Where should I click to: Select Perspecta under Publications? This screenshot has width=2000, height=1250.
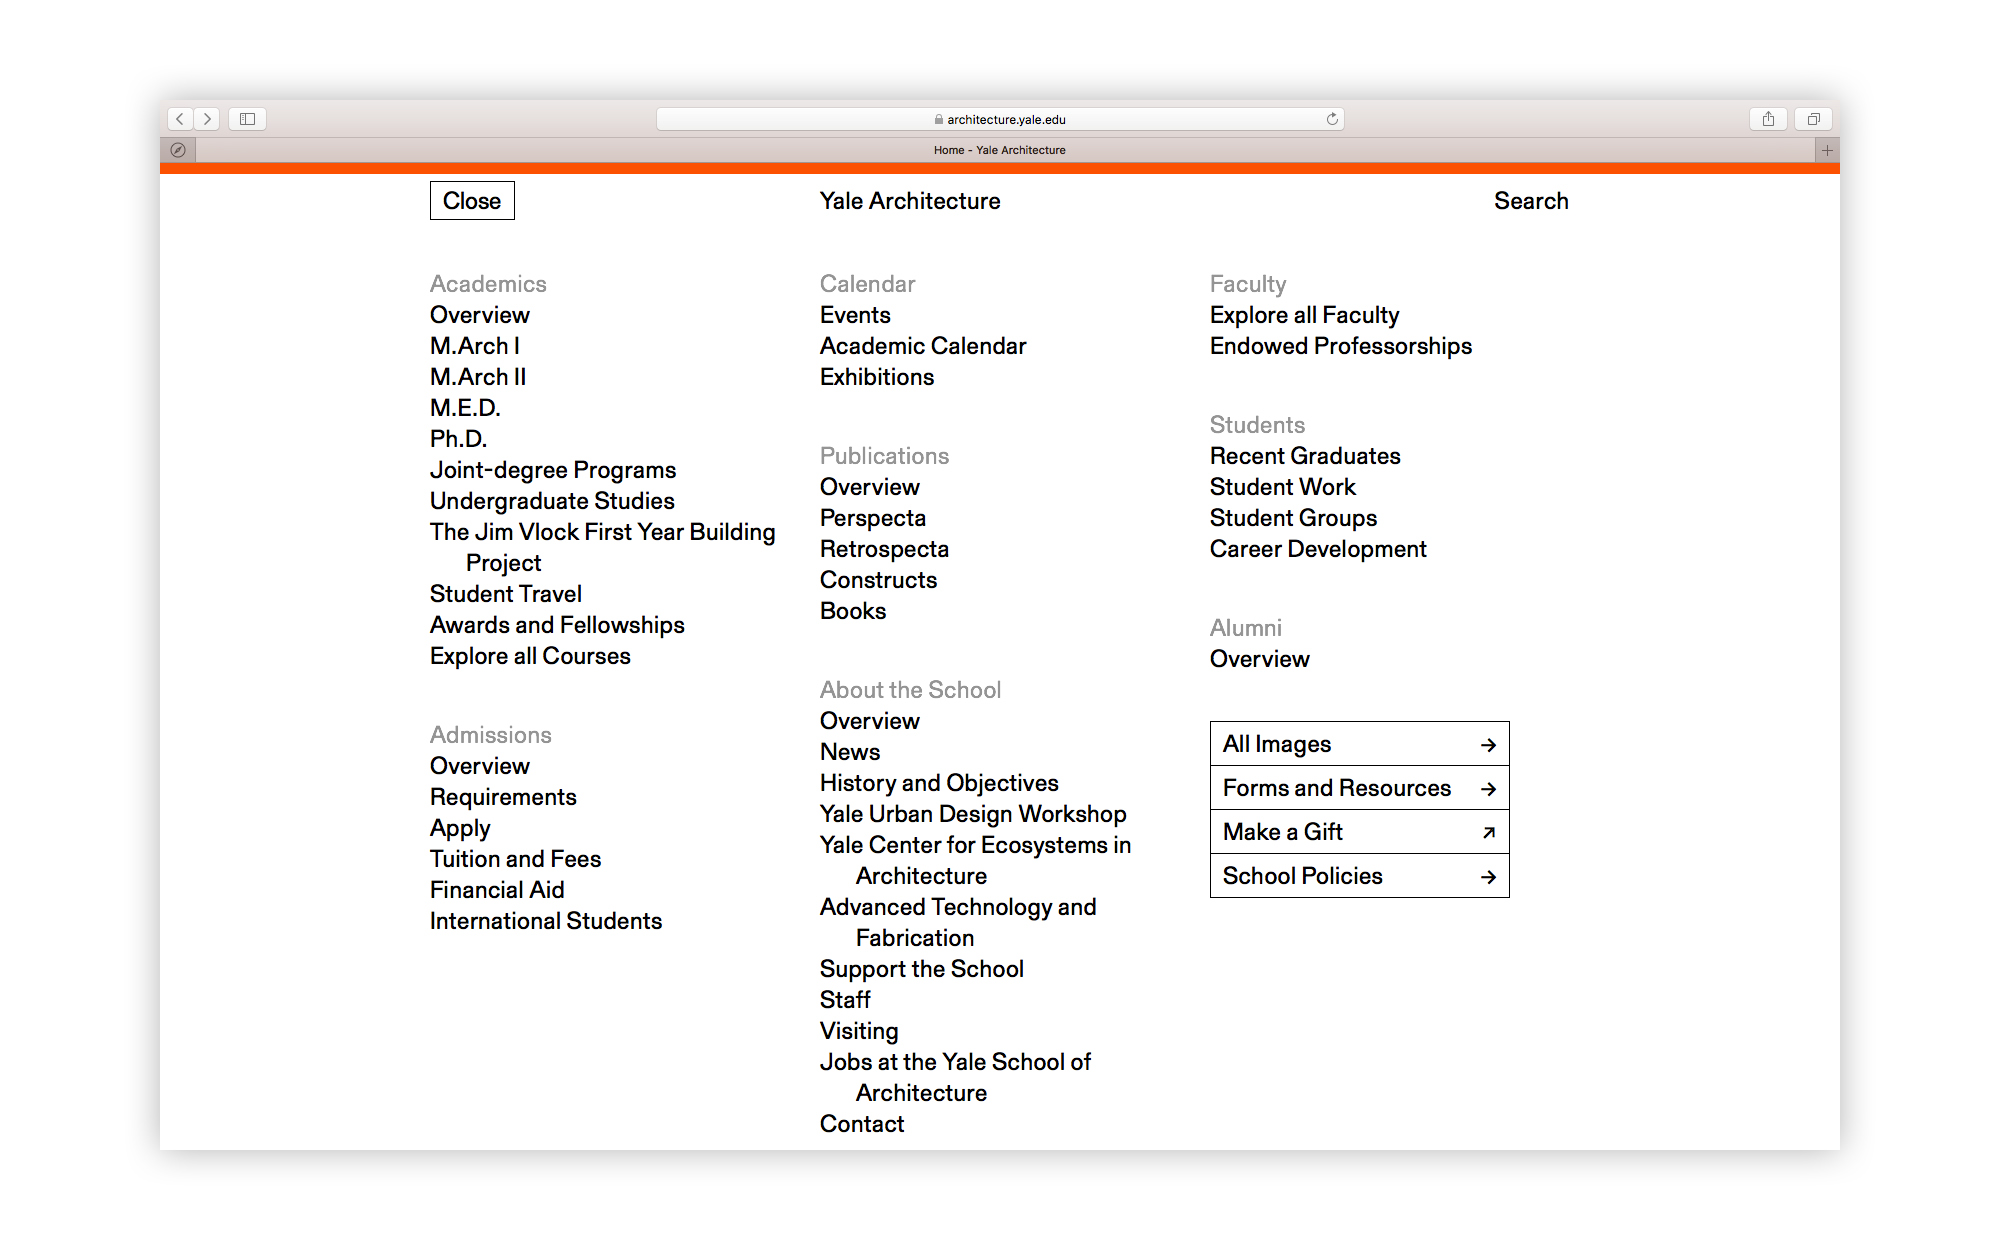tap(872, 518)
